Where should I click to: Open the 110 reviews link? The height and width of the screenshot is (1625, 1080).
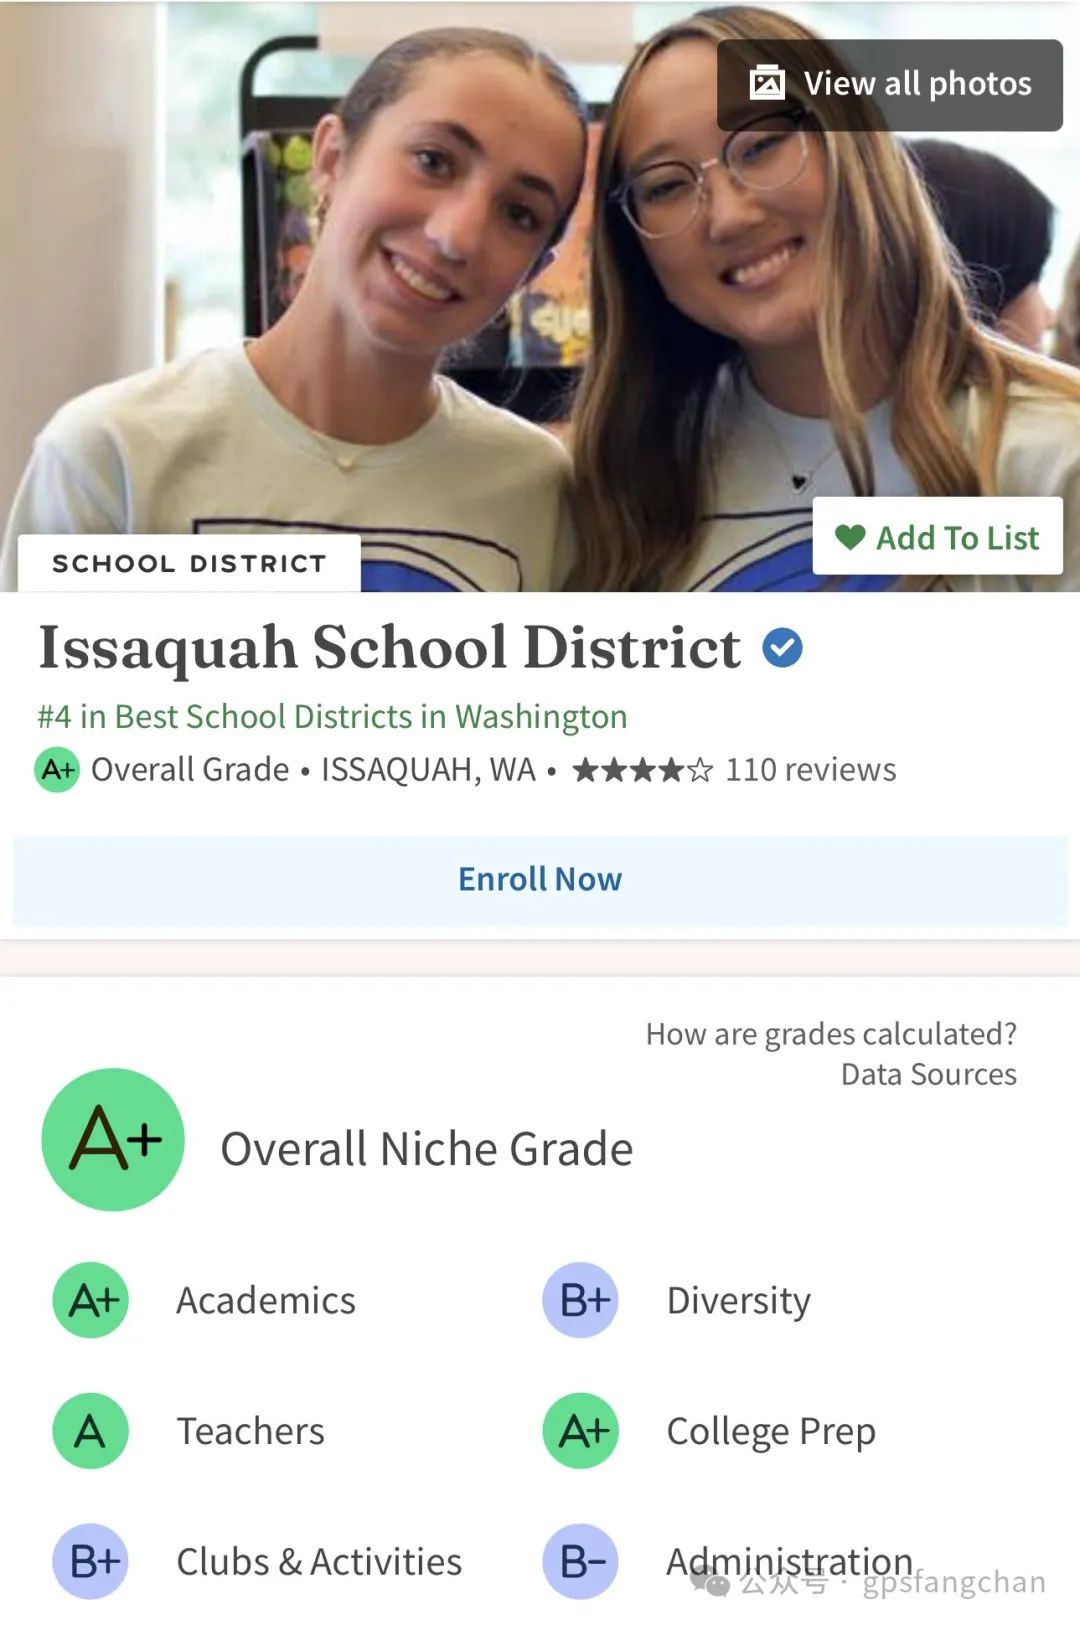coord(810,770)
